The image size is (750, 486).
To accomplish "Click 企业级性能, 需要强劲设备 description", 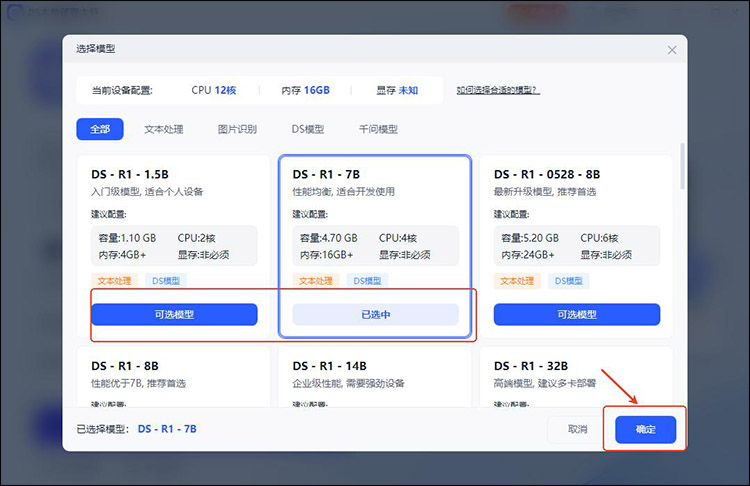I will pos(348,384).
